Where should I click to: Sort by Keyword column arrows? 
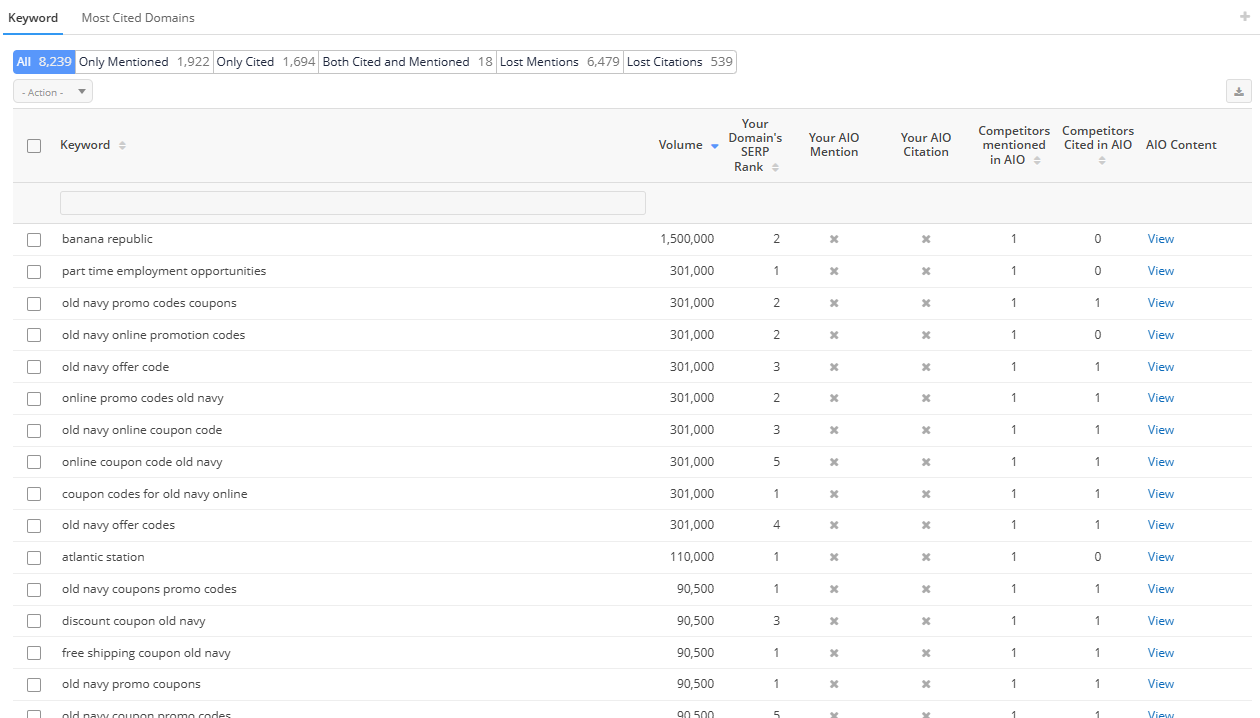pos(122,146)
